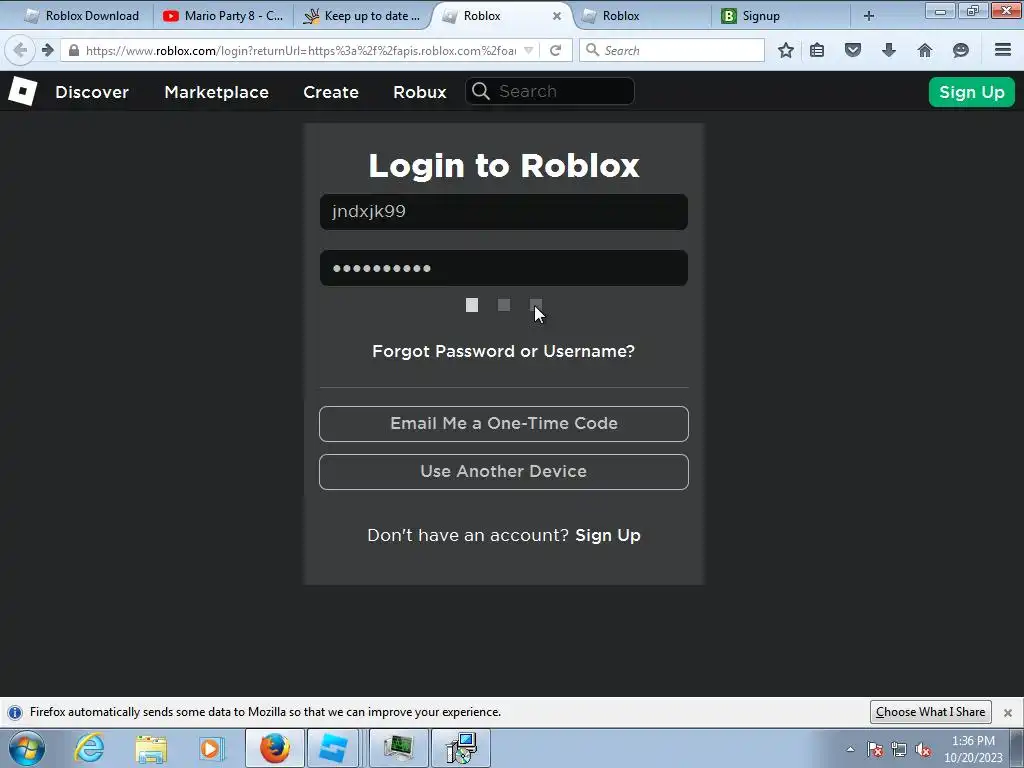The width and height of the screenshot is (1024, 768).
Task: Show bookmarks list icon
Action: [x=817, y=50]
